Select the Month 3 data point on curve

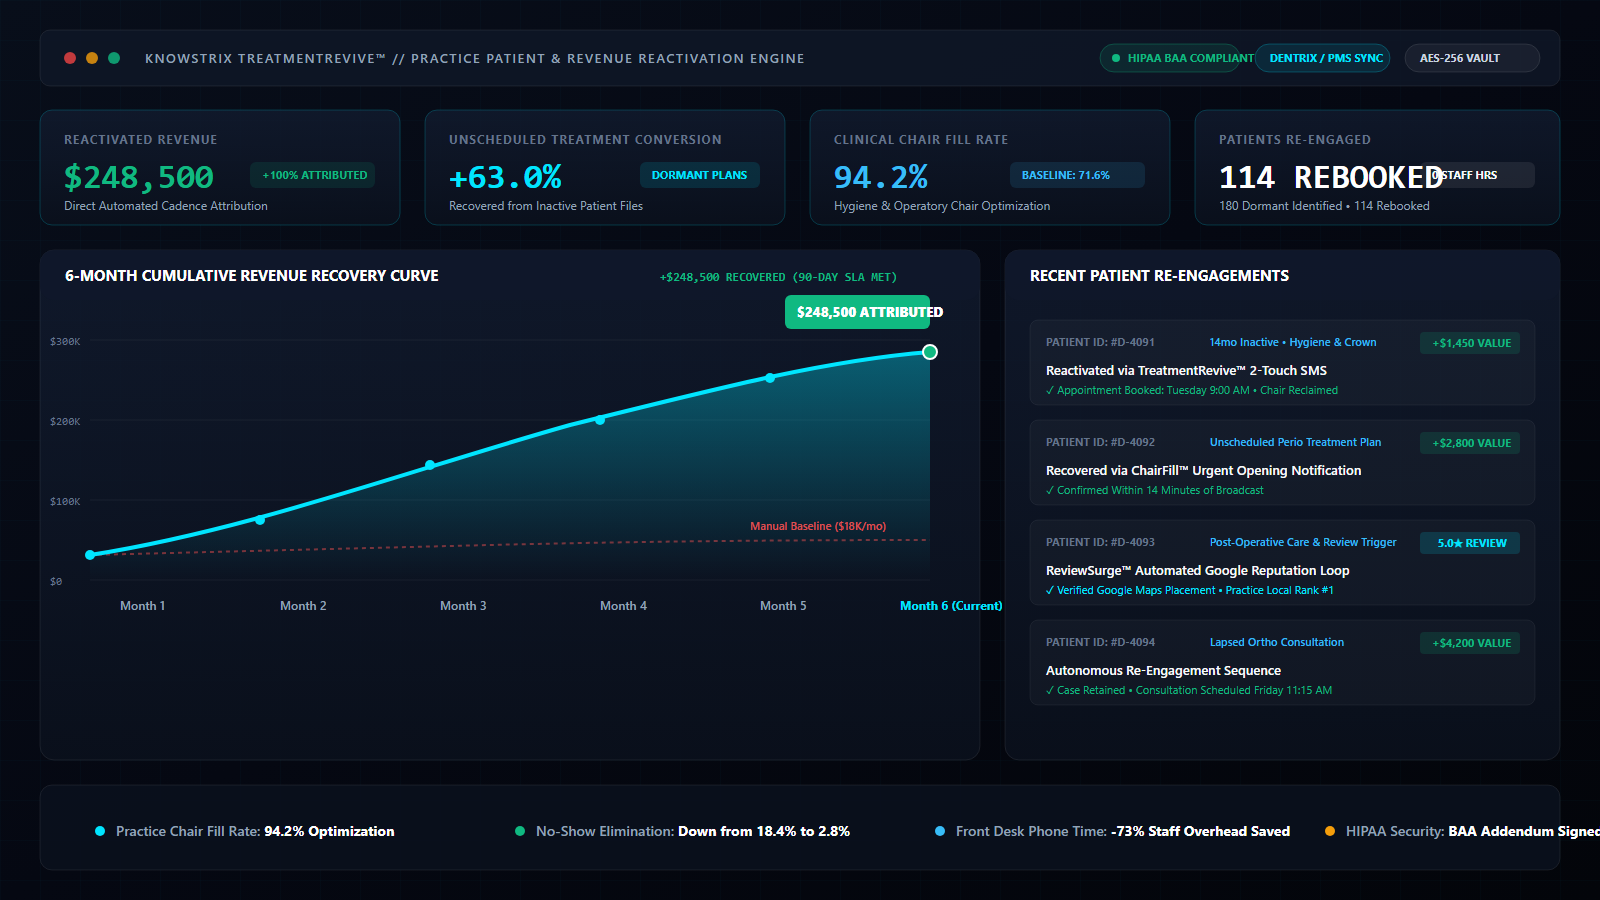point(430,465)
